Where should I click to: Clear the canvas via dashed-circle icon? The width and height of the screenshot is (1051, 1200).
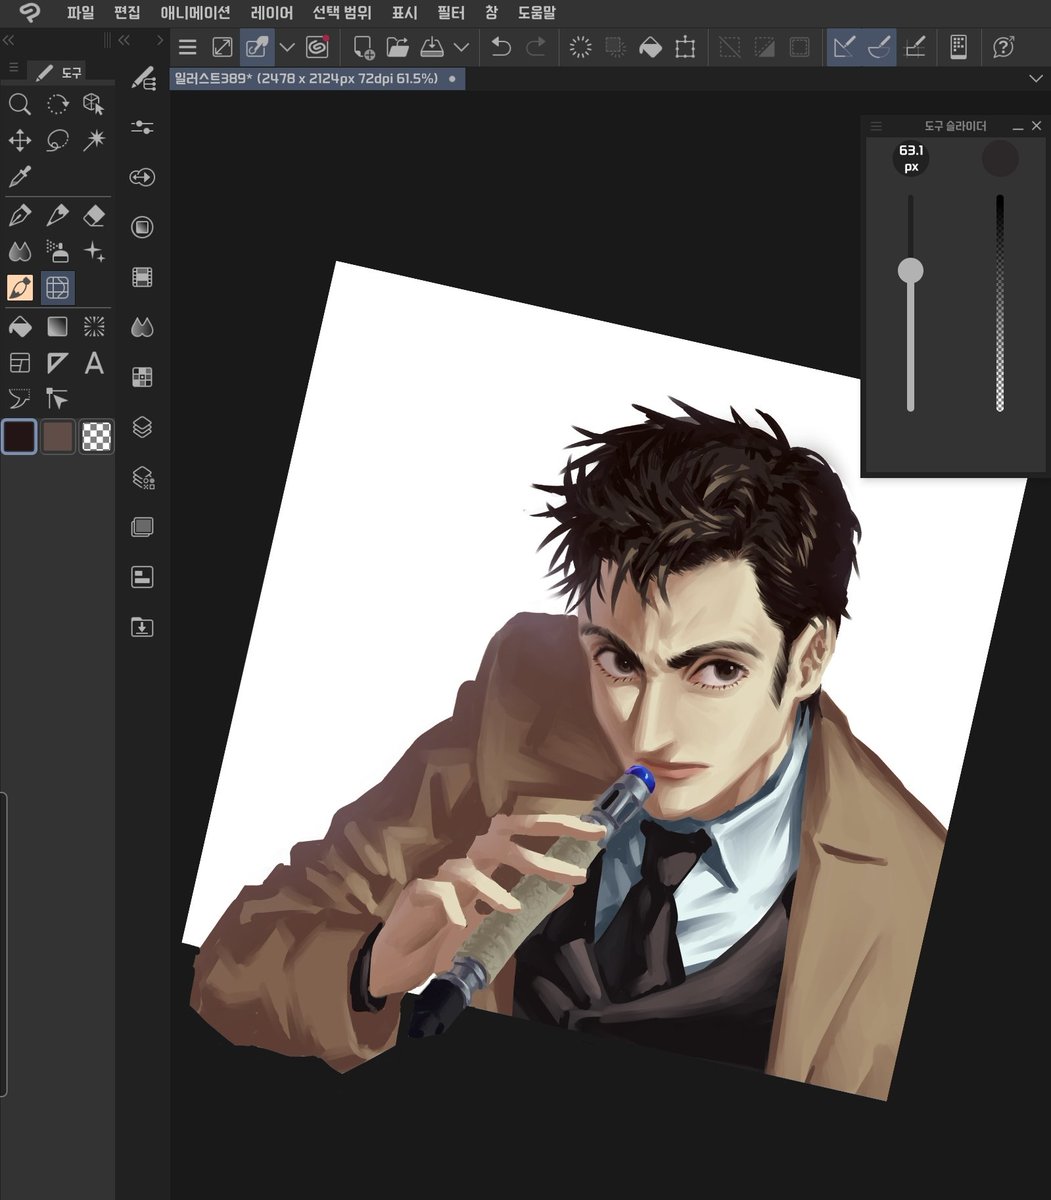pyautogui.click(x=580, y=47)
